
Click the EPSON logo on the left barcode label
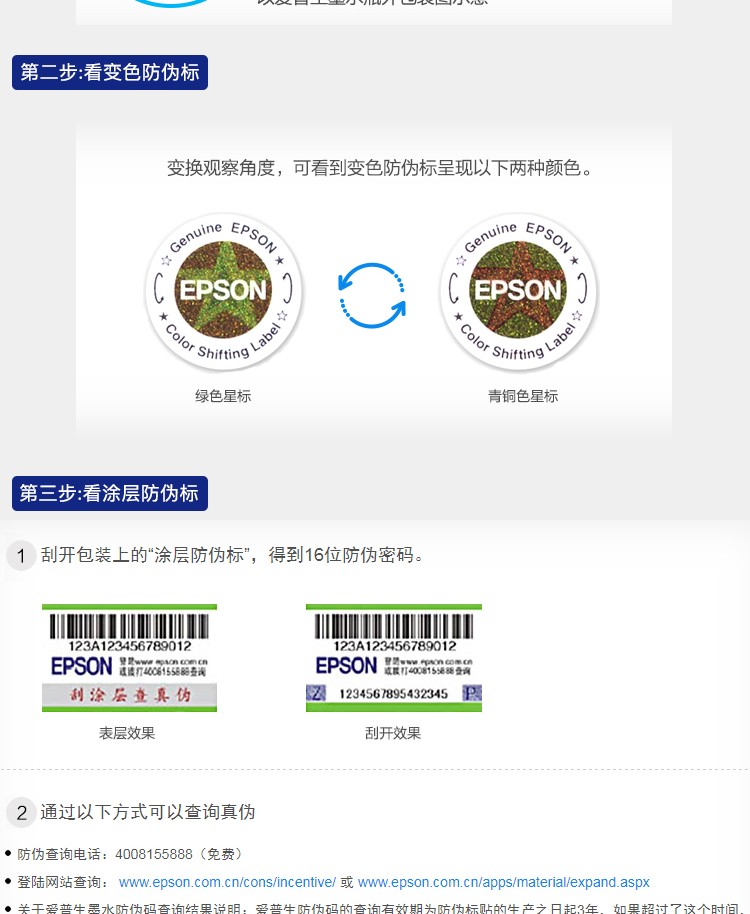[82, 666]
